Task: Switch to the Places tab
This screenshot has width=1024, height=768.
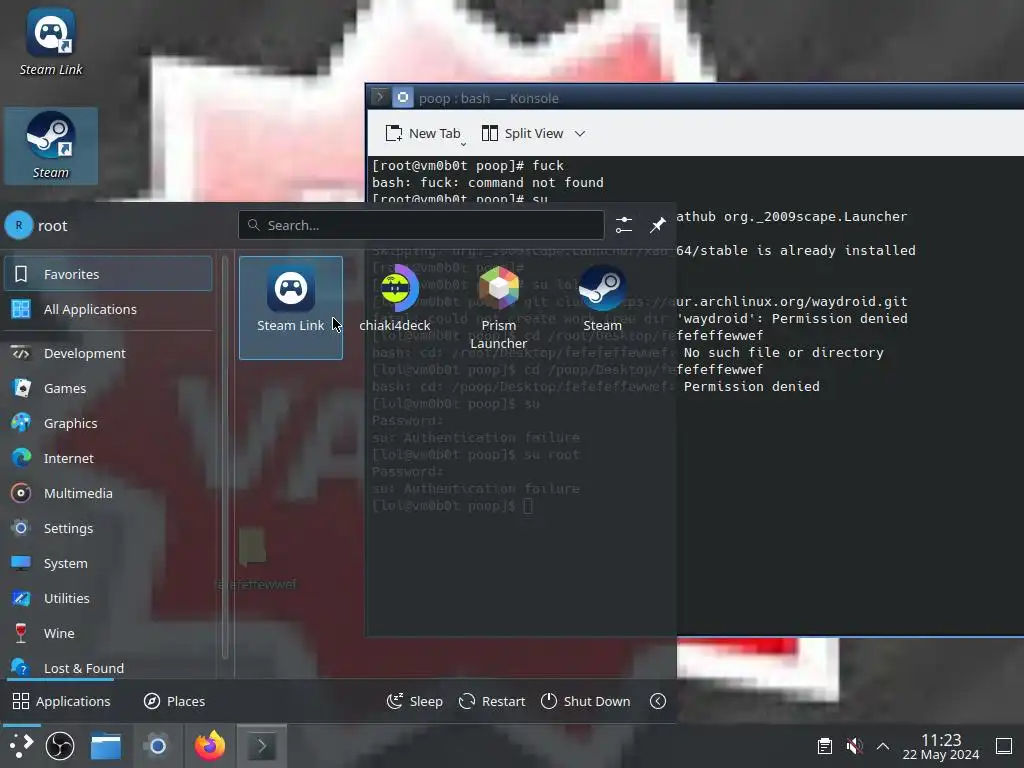Action: (x=174, y=701)
